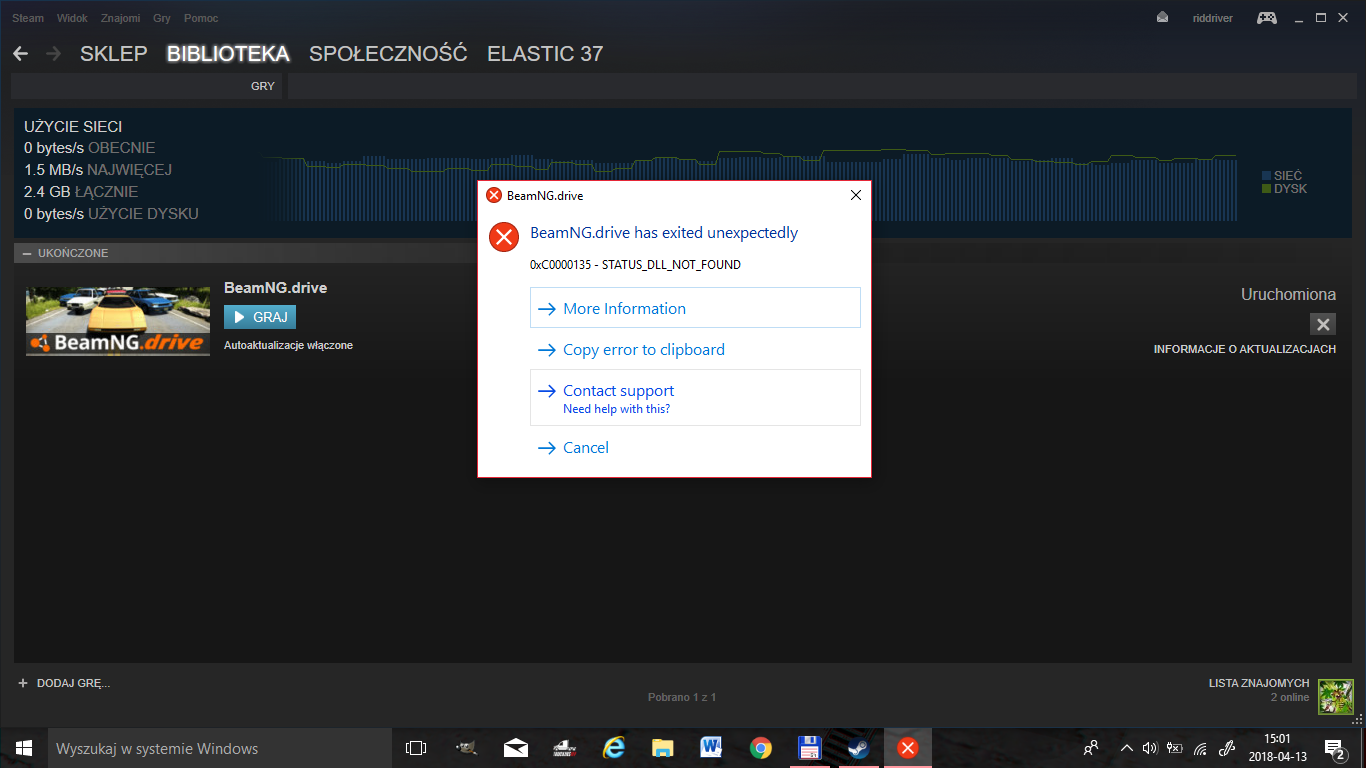Click the DYSK legend color swatch

click(x=1266, y=188)
